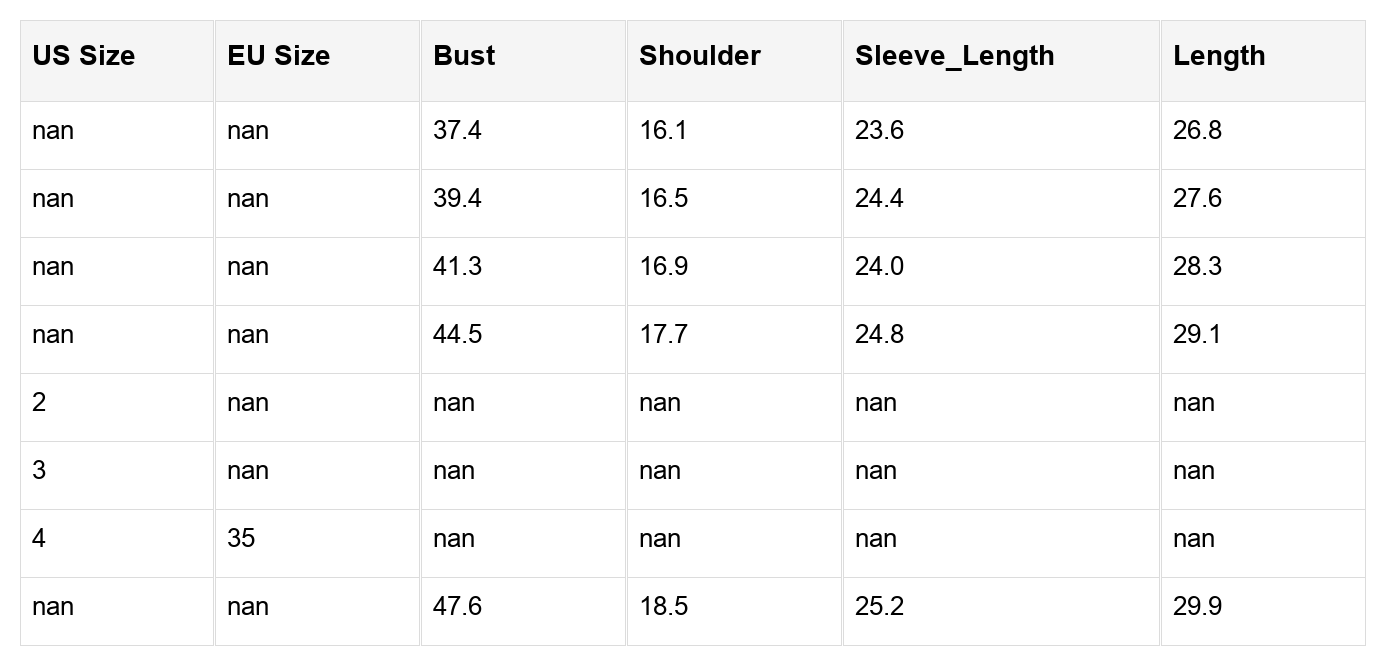Click the Sleeve_Length column header
Viewport: 1385px width, 665px height.
[954, 56]
